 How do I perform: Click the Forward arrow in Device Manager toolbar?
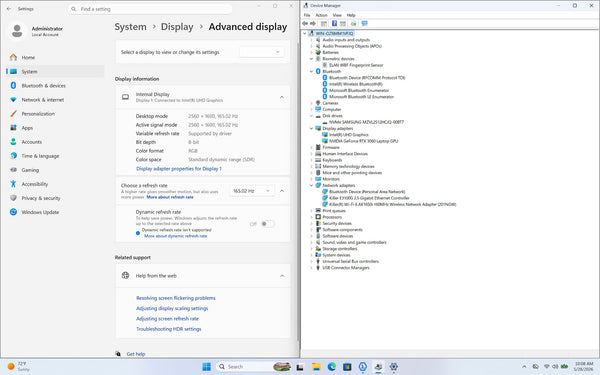(x=313, y=23)
